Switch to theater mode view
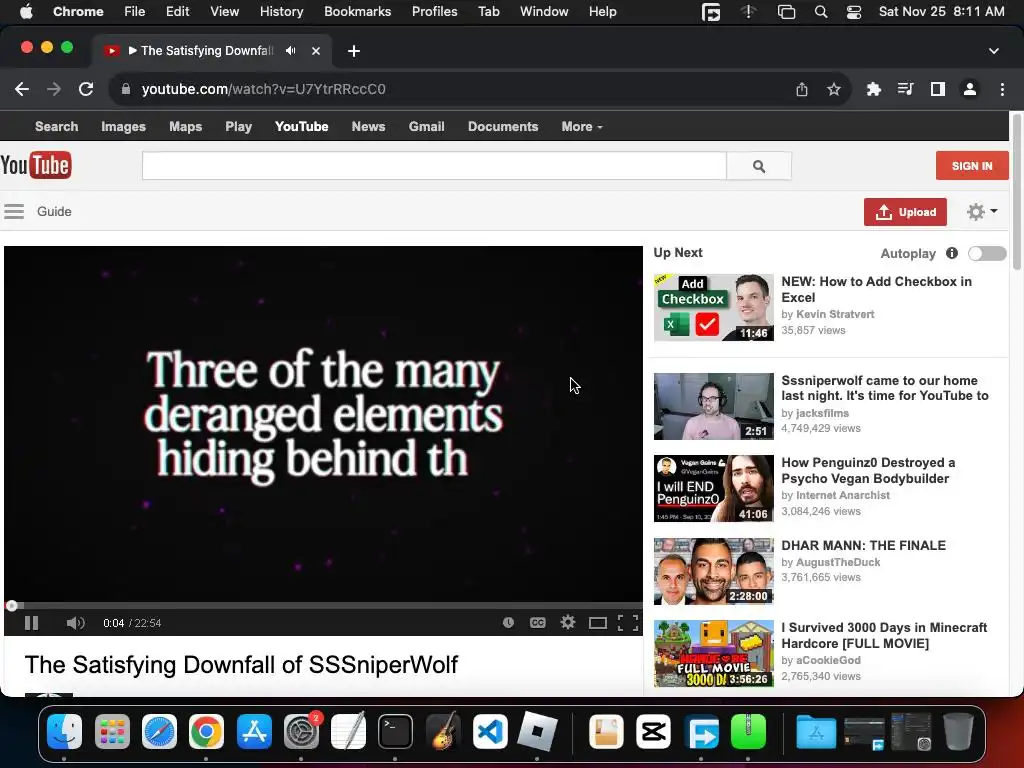The width and height of the screenshot is (1024, 768). pyautogui.click(x=598, y=623)
